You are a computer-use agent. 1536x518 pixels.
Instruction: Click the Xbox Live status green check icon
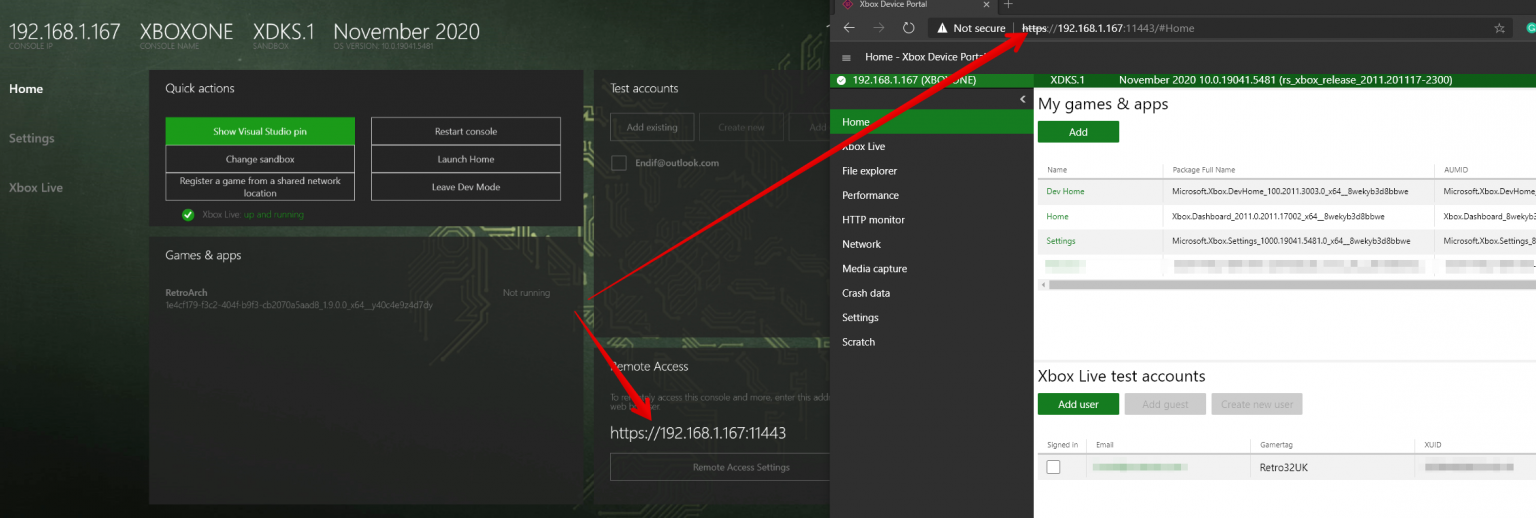[188, 214]
